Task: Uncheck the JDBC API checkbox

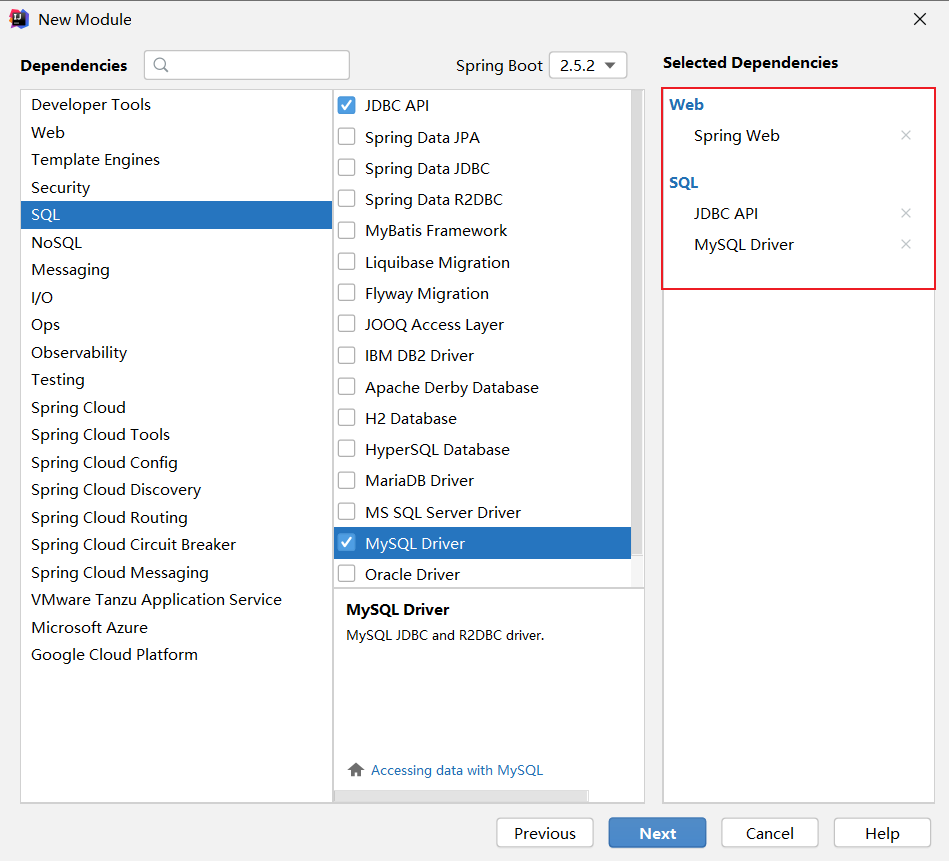Action: pyautogui.click(x=347, y=105)
